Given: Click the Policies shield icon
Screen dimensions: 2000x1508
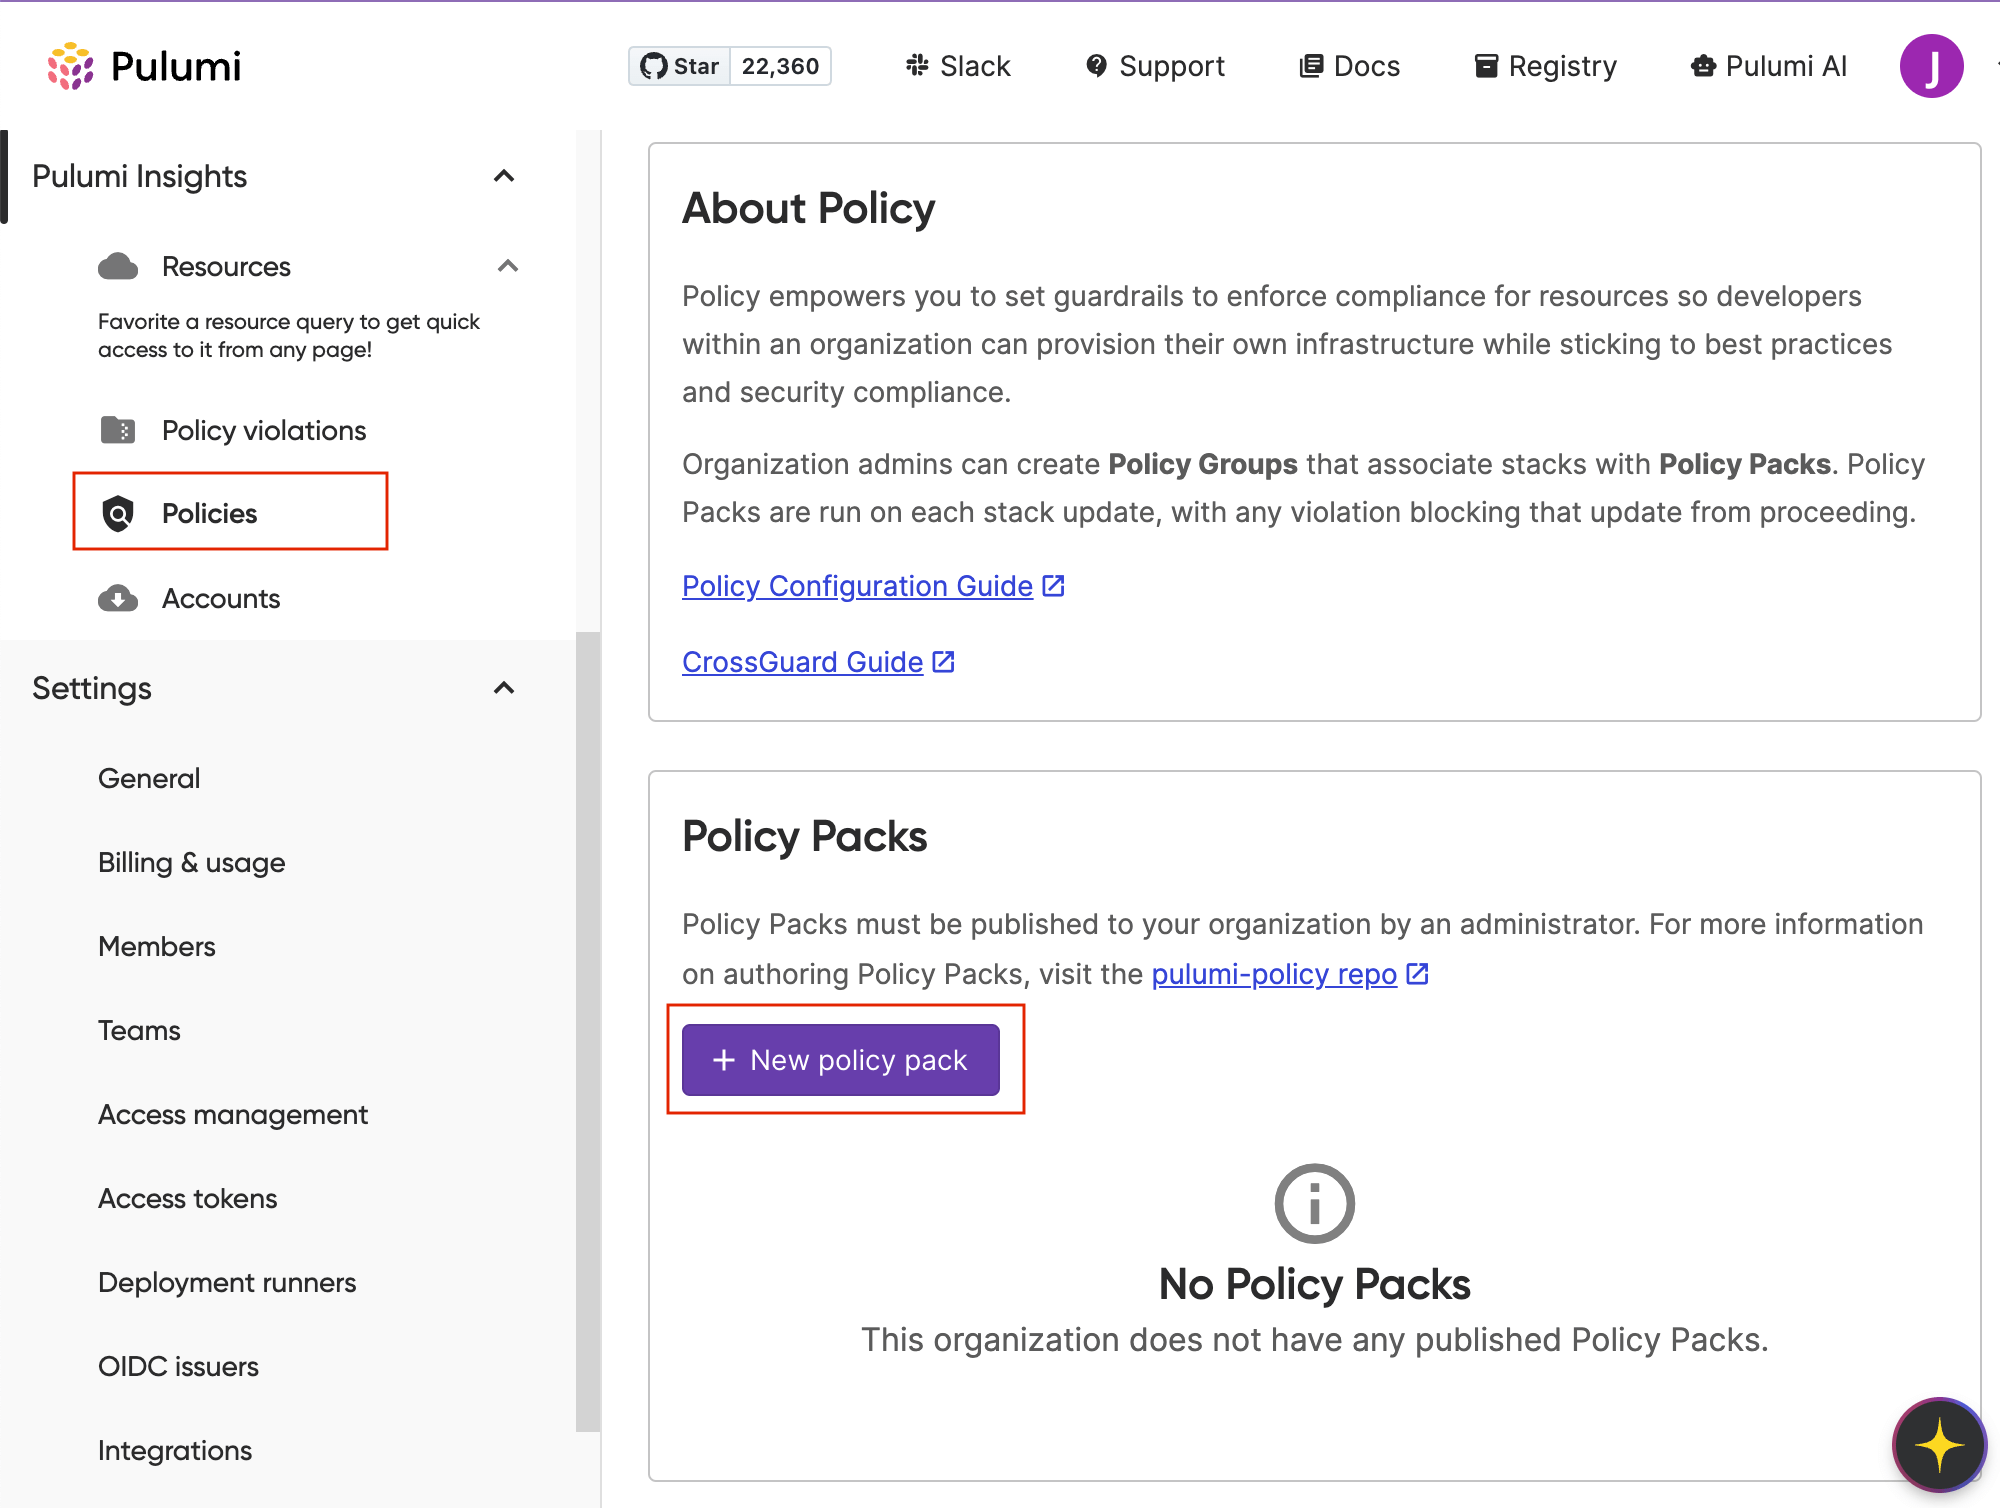Looking at the screenshot, I should (118, 513).
